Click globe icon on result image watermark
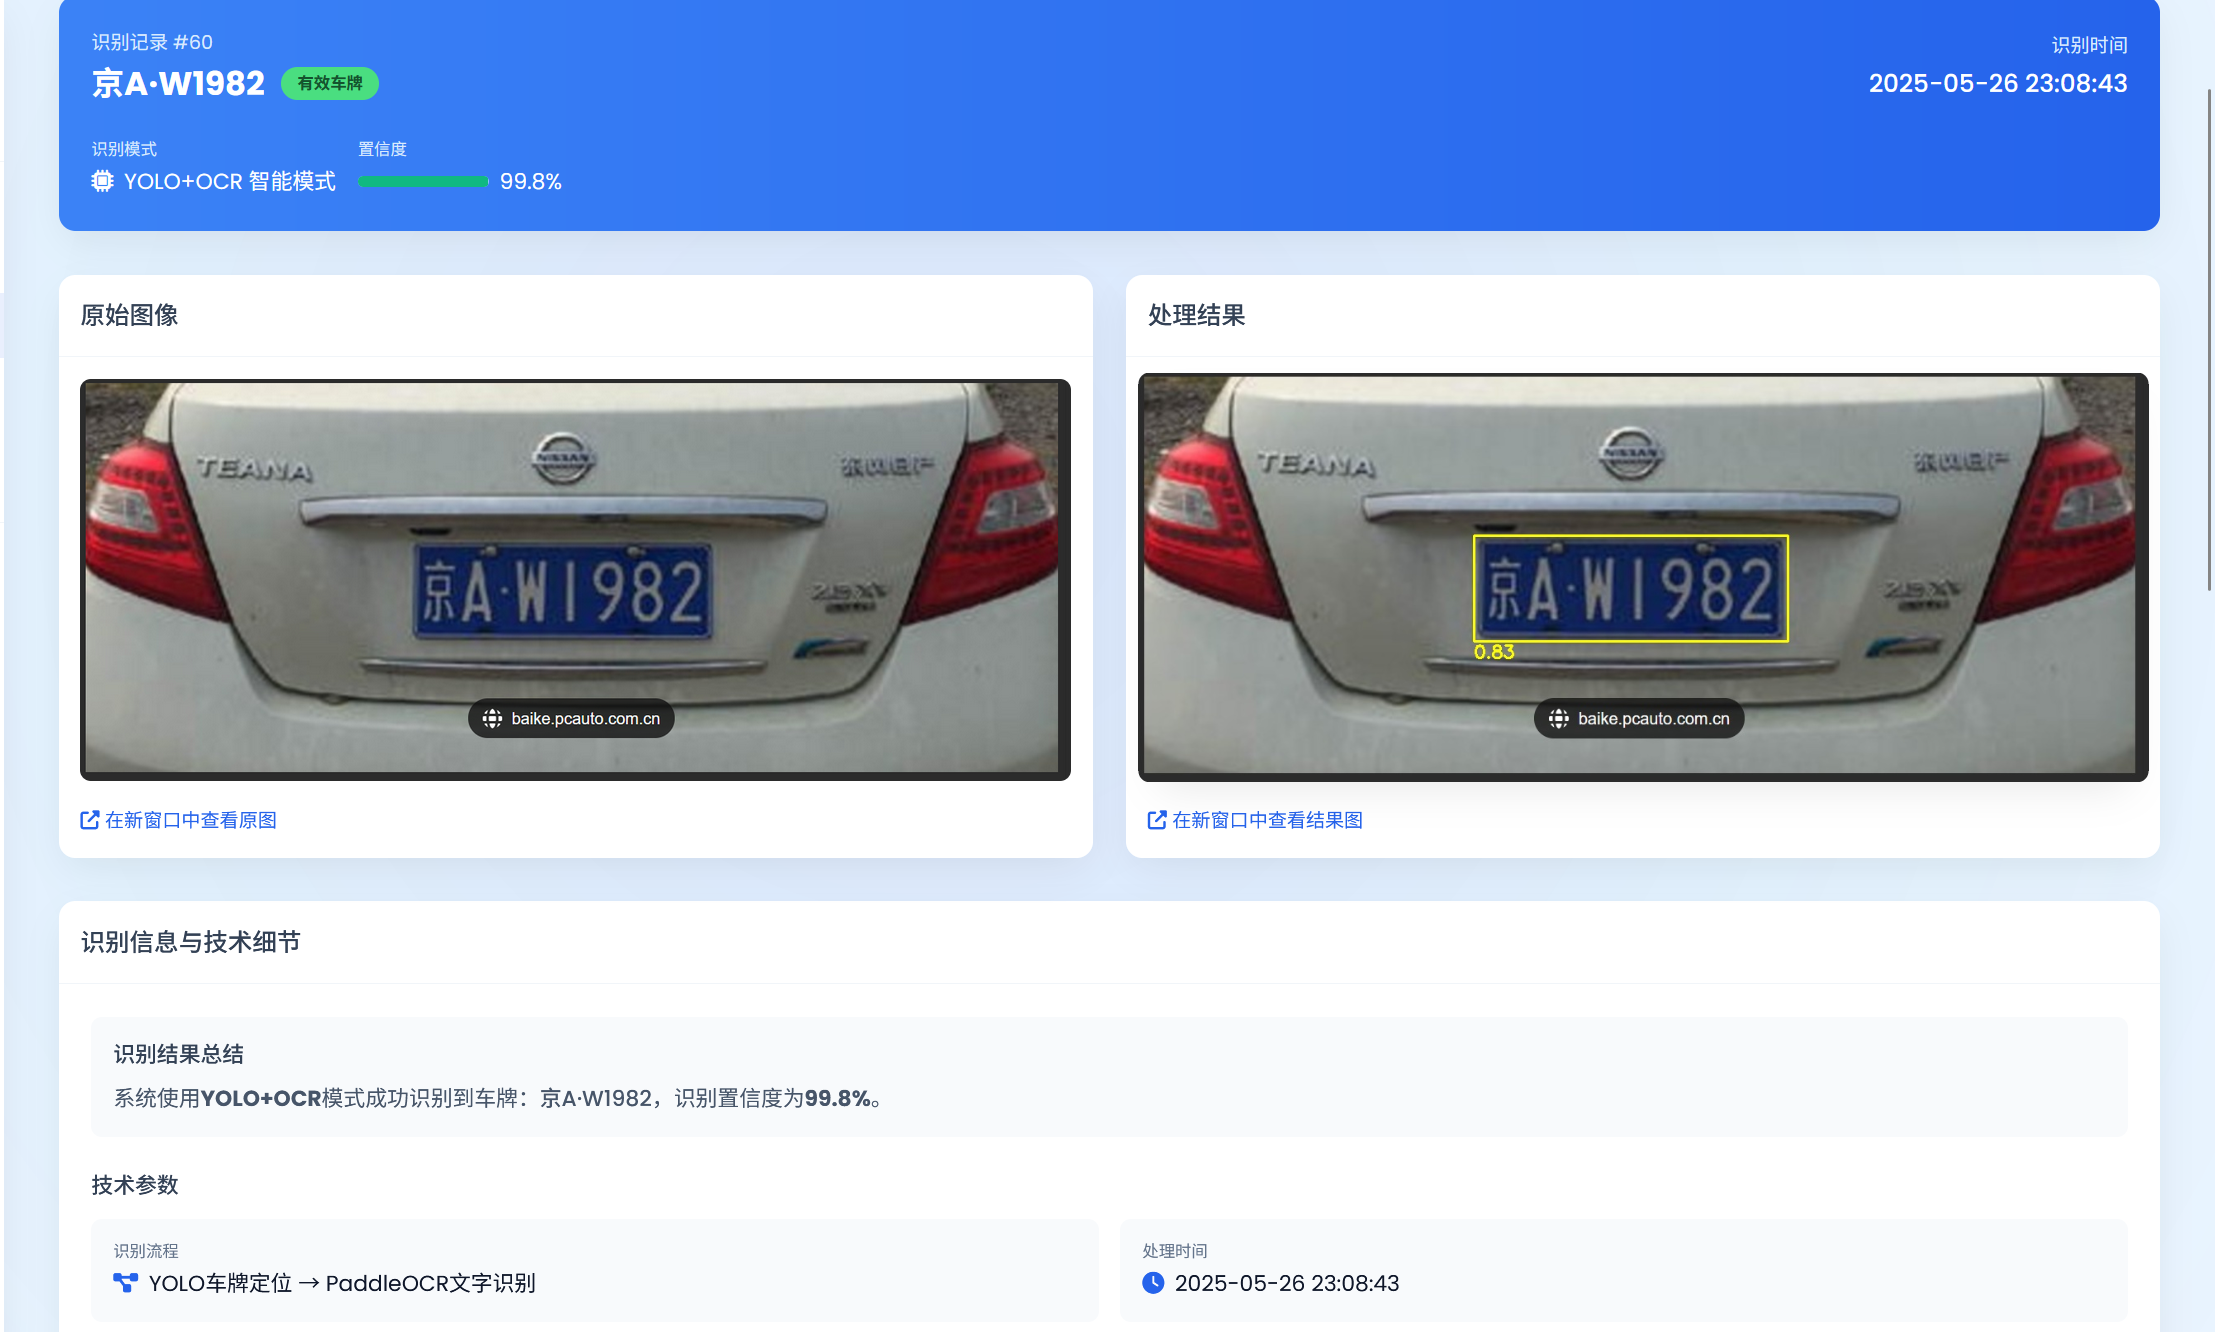 (x=1558, y=718)
